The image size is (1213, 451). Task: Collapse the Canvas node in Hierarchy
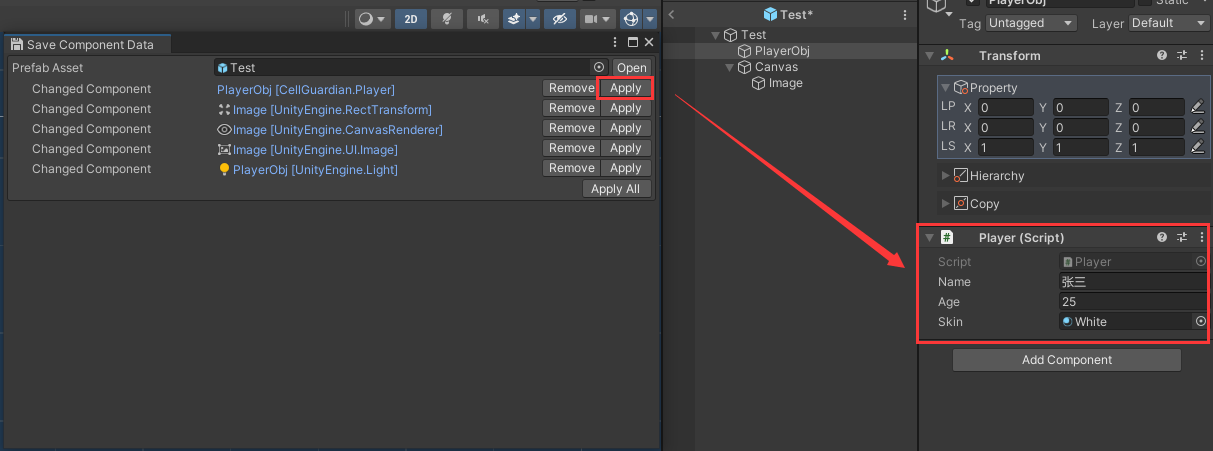pyautogui.click(x=730, y=67)
